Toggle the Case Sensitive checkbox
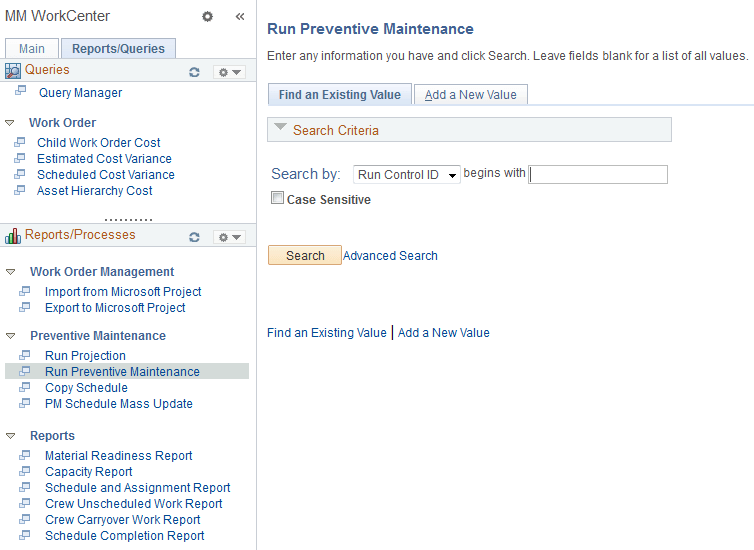Image resolution: width=754 pixels, height=550 pixels. pos(277,198)
